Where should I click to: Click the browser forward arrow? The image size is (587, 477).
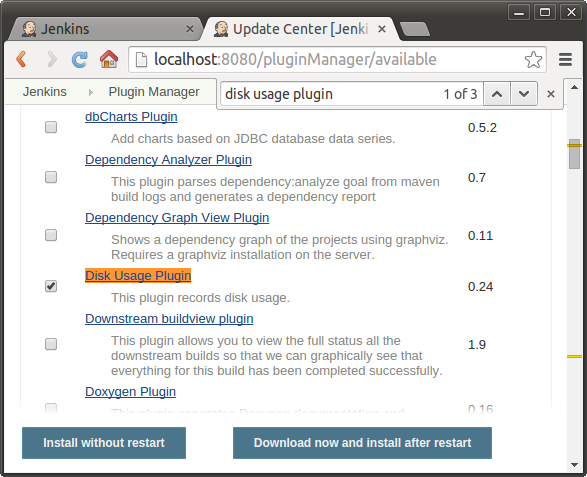coord(52,60)
